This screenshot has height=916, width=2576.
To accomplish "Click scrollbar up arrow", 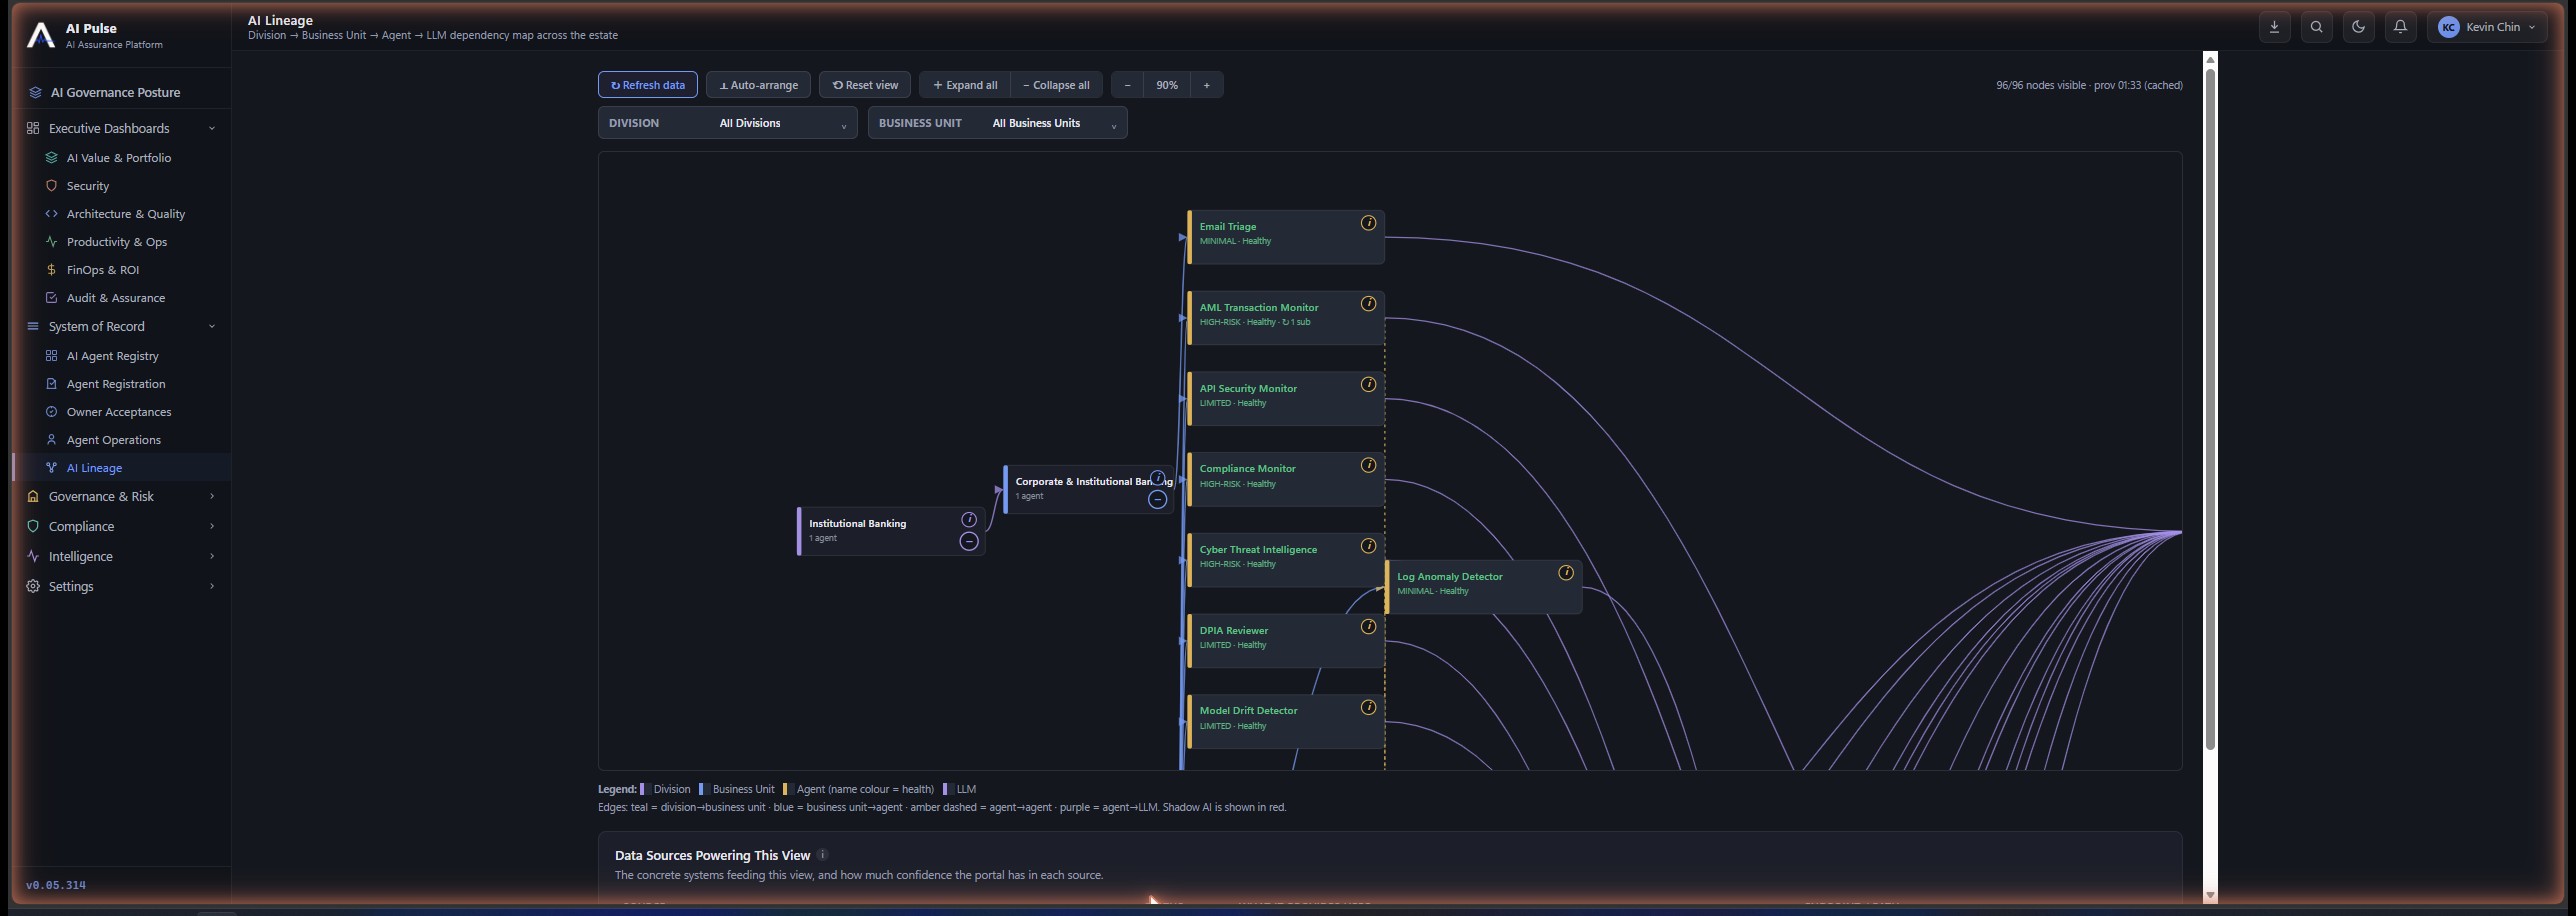I will pos(2210,59).
